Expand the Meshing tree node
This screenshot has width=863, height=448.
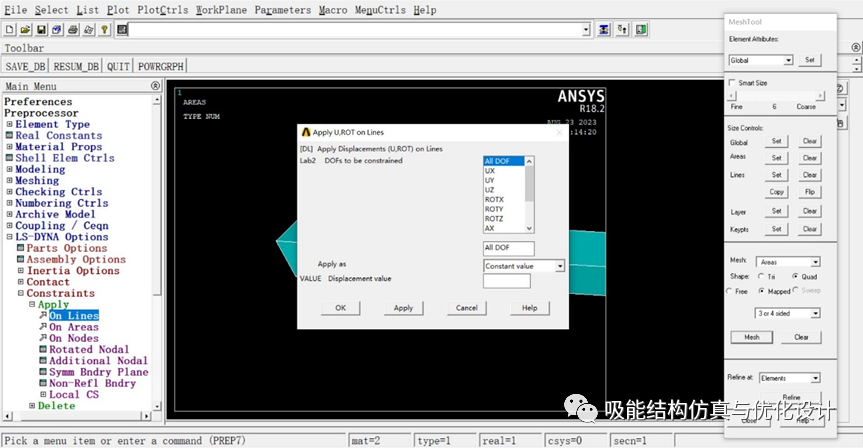tap(9, 181)
